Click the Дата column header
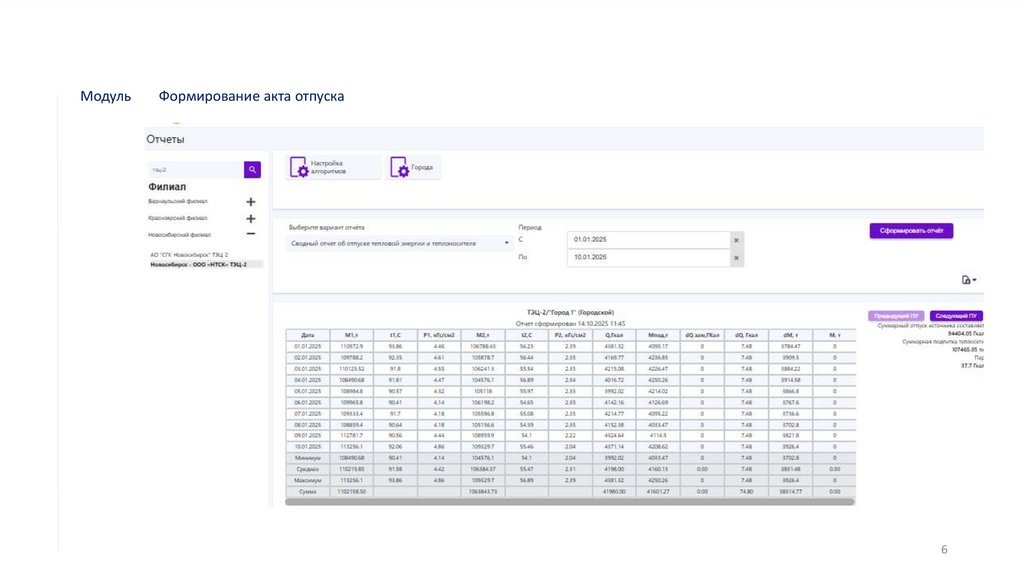 point(308,335)
